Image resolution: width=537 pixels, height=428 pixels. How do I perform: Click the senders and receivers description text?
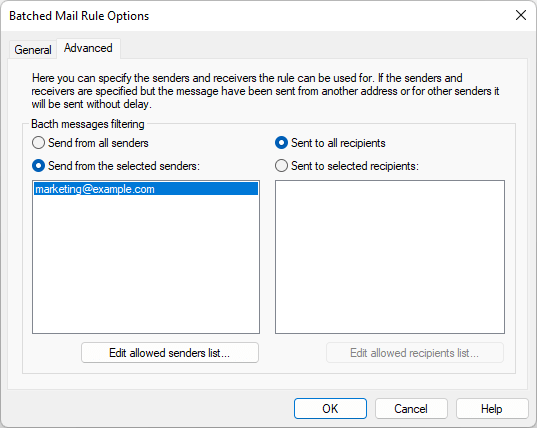tap(265, 91)
